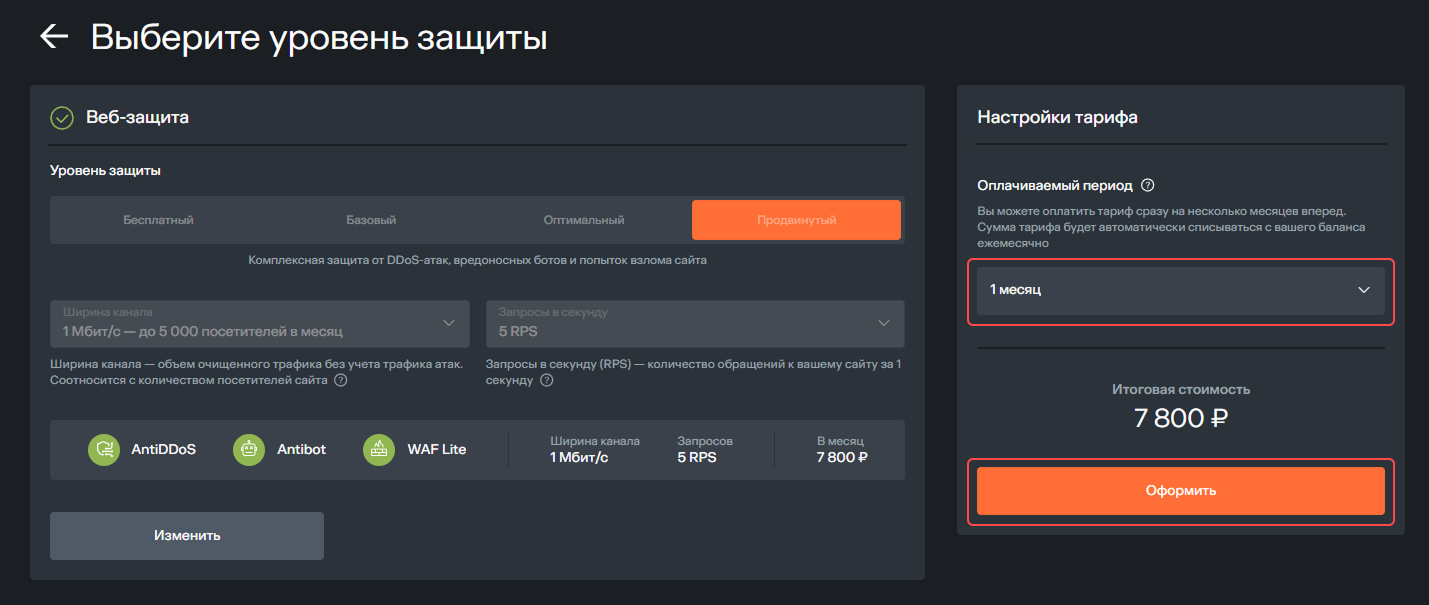
Task: Click the Веб-защита section title
Action: 138,118
